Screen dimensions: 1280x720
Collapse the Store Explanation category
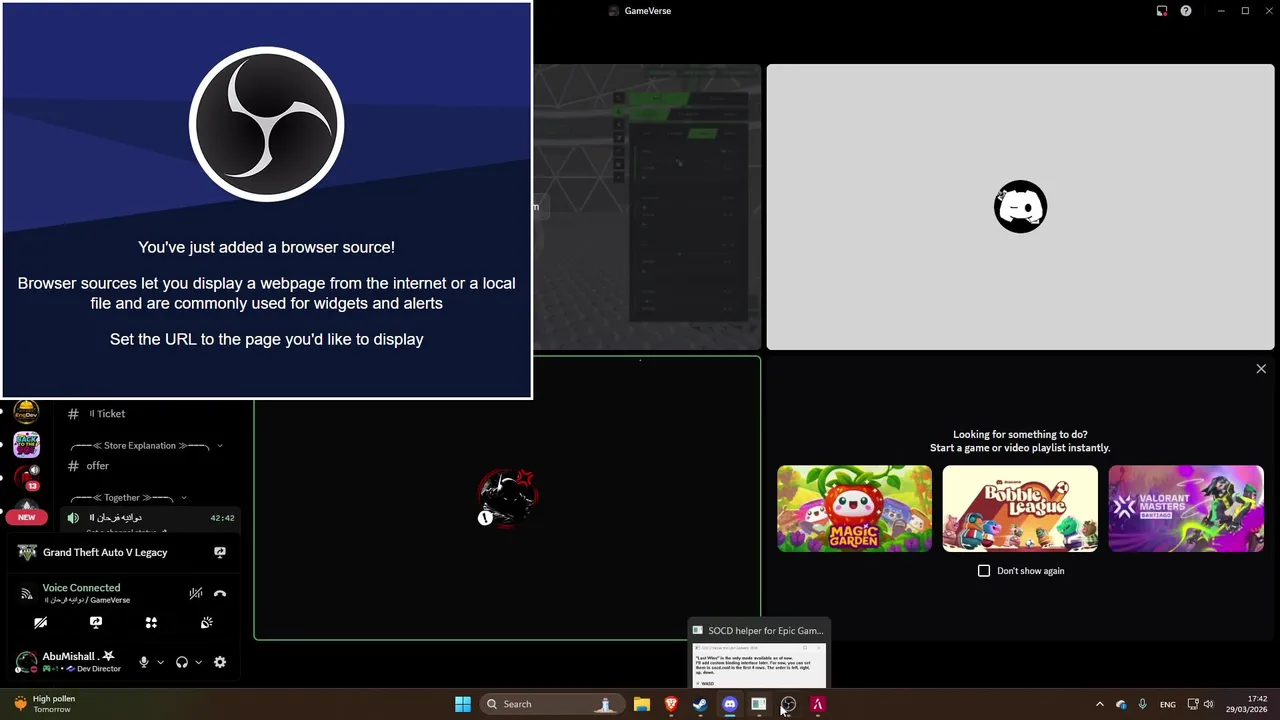(146, 445)
